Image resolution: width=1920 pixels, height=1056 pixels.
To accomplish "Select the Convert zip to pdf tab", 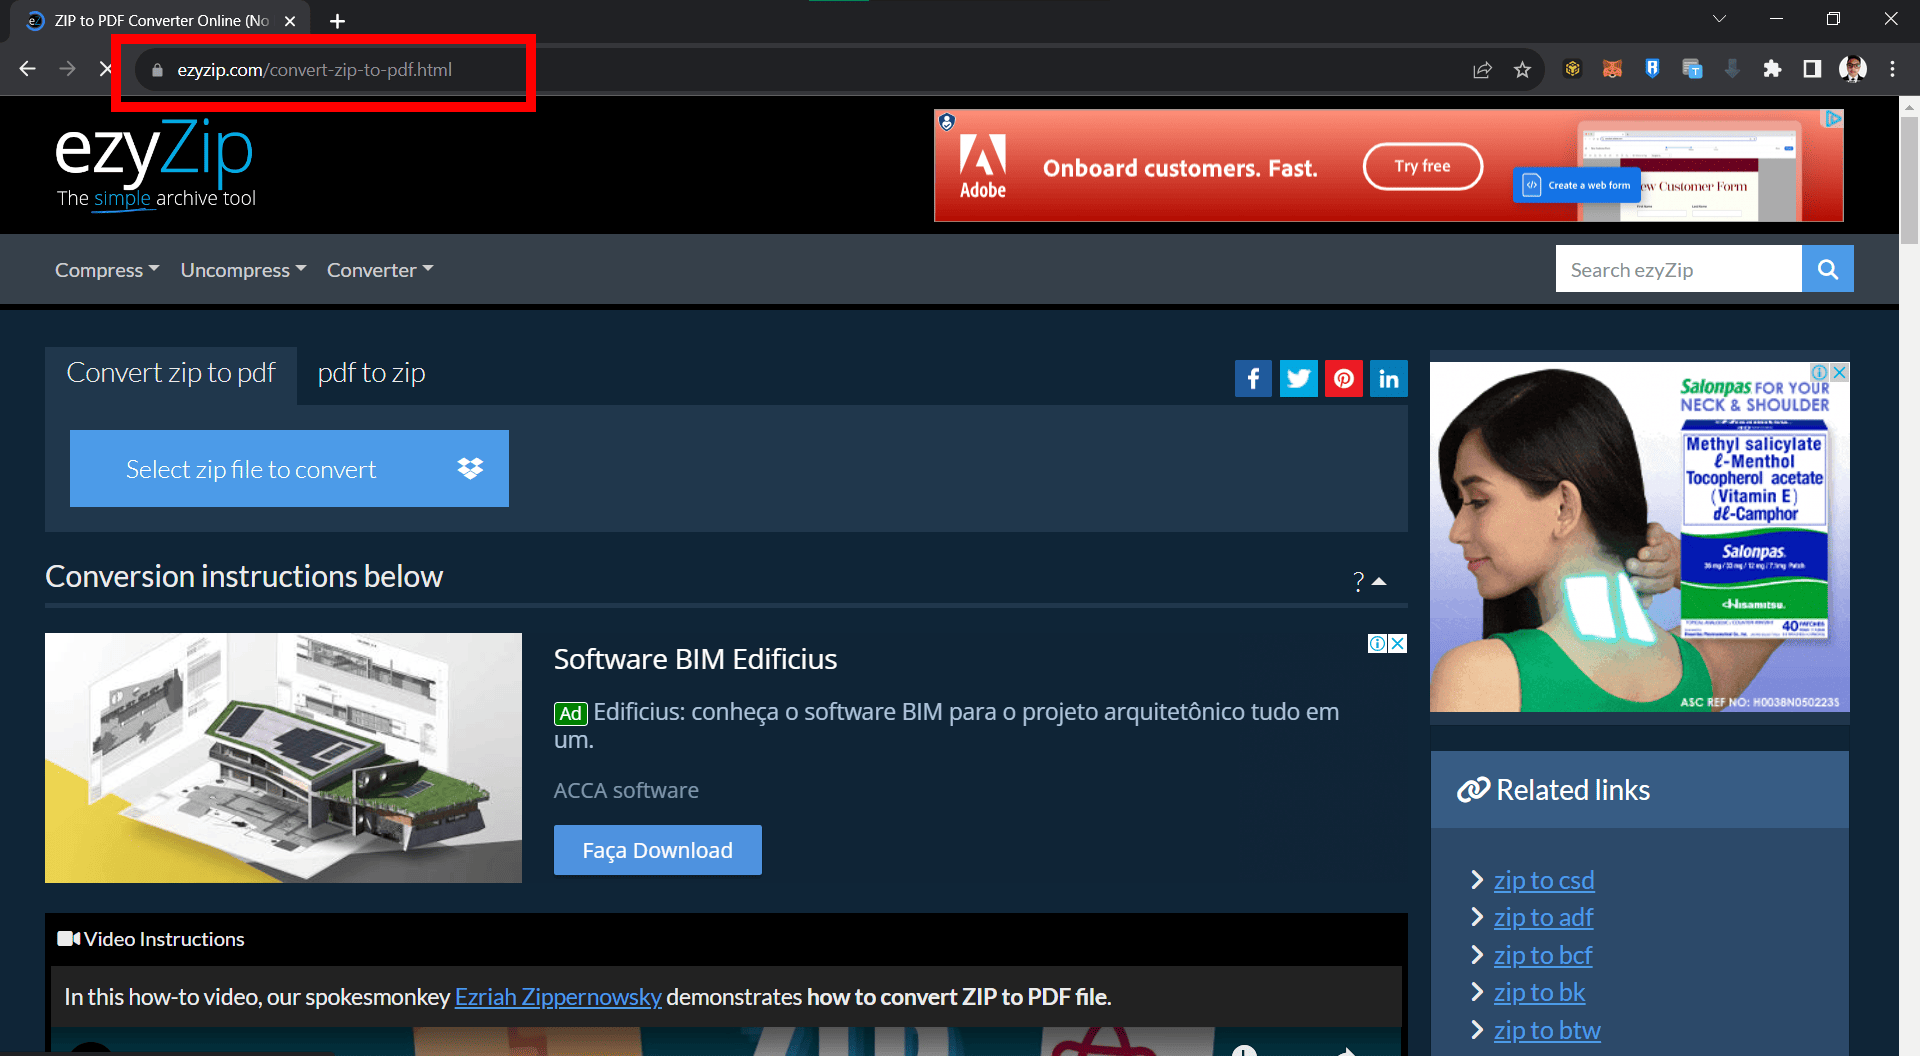I will pyautogui.click(x=170, y=372).
